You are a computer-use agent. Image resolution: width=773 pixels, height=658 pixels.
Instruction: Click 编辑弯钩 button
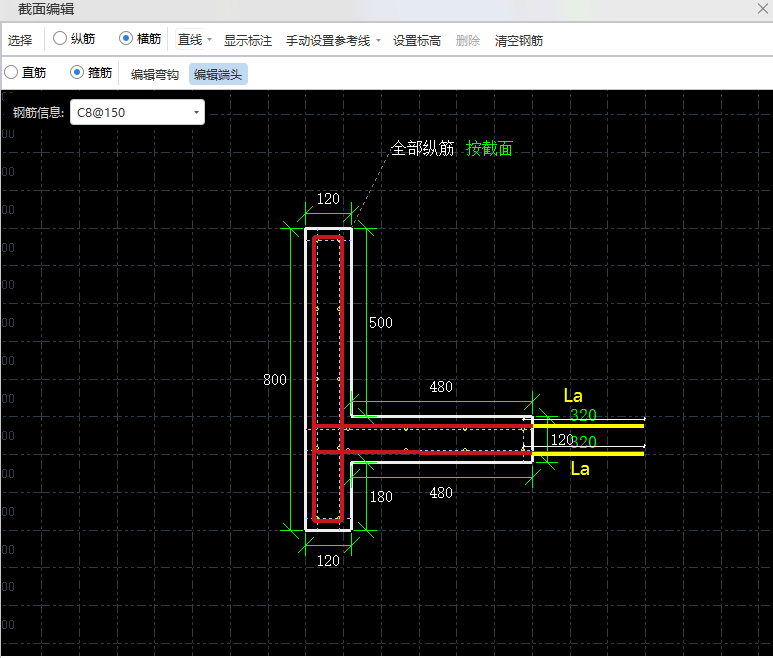pos(154,74)
